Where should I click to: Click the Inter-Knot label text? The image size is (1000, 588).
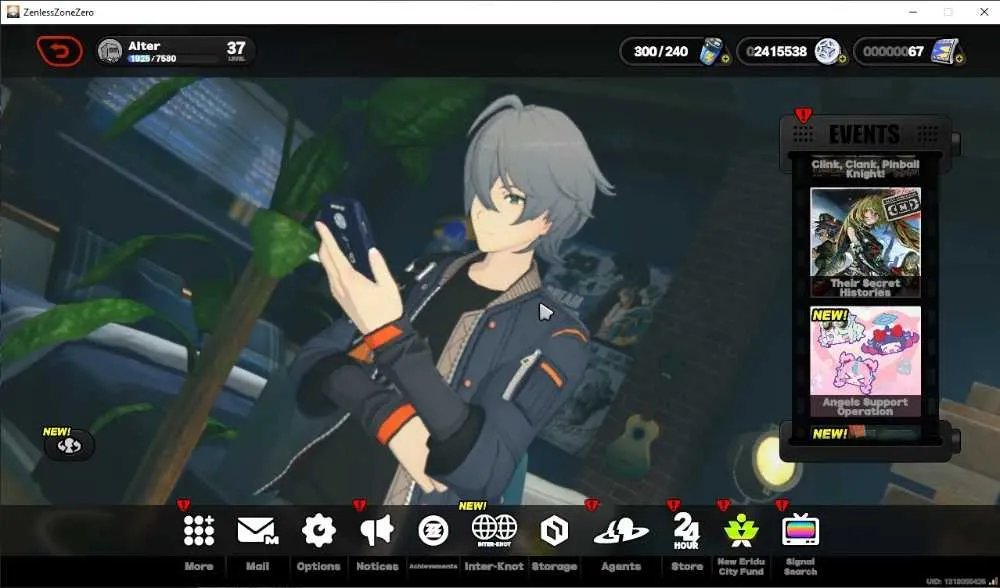pyautogui.click(x=494, y=566)
